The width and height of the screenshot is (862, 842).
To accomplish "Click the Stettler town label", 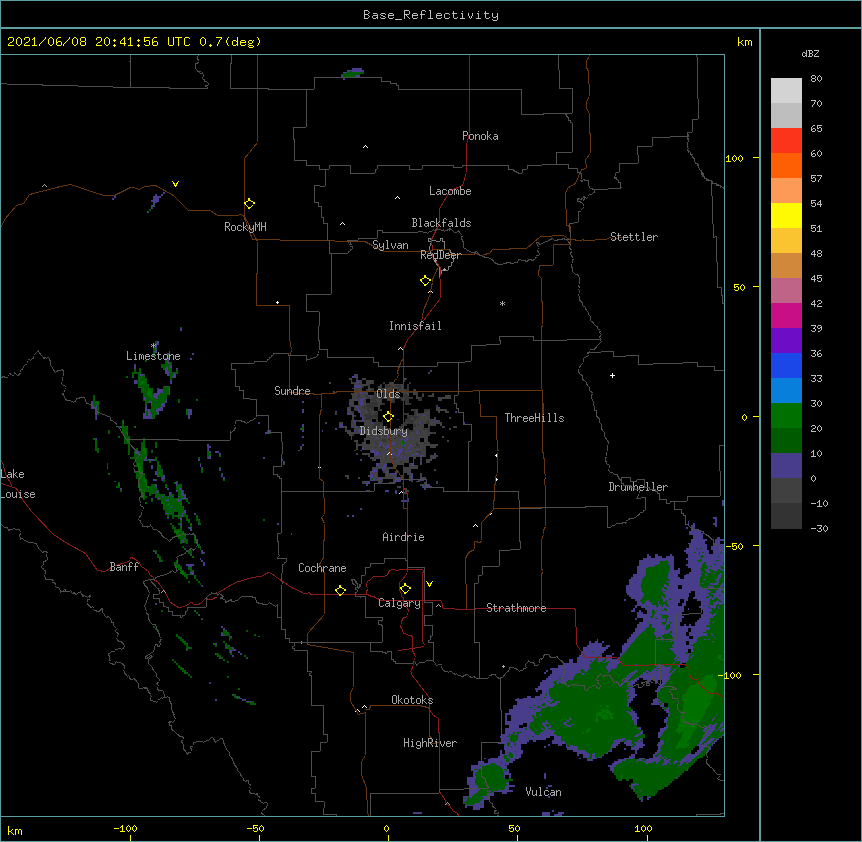I will [634, 237].
